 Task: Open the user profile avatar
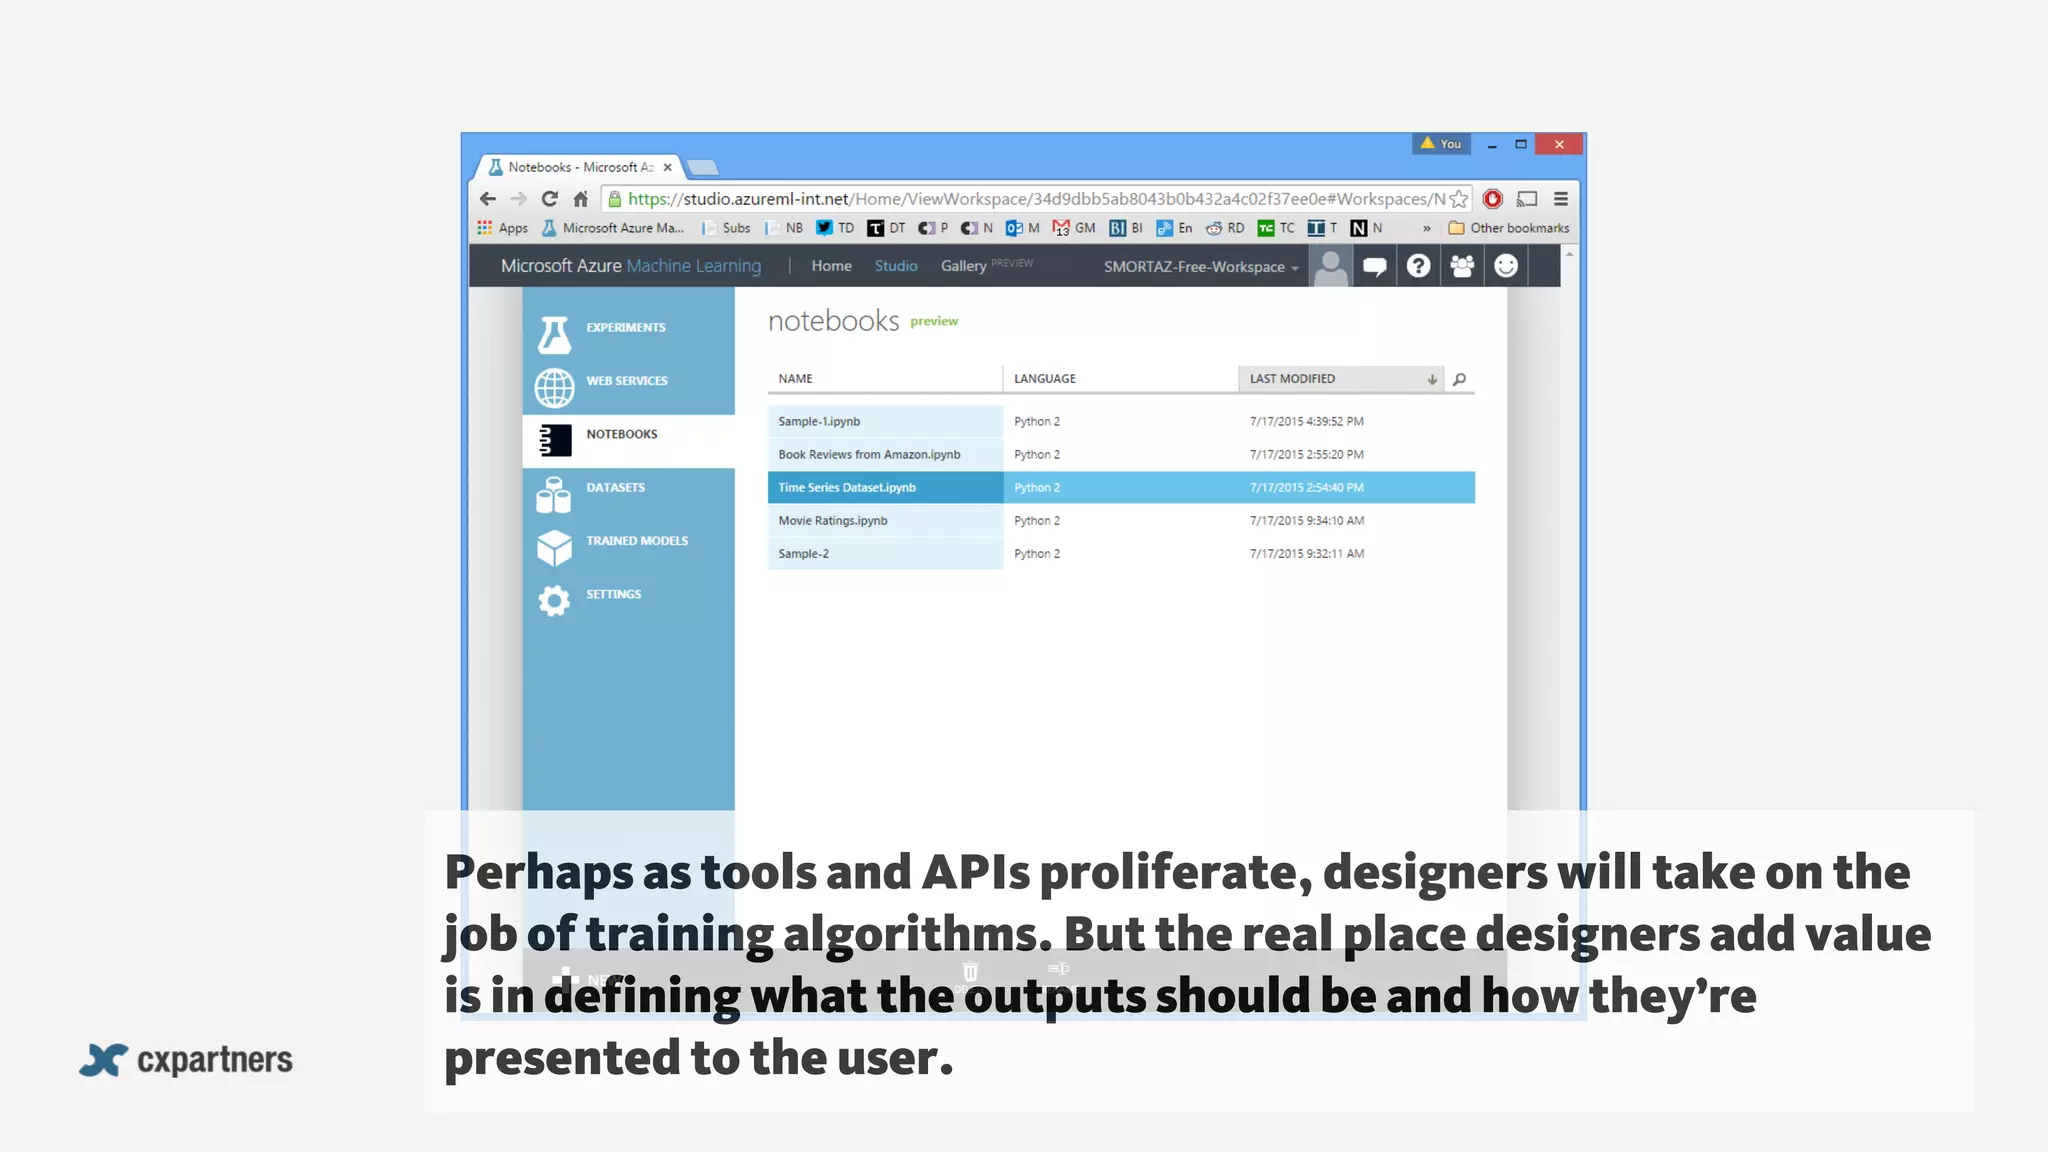click(x=1331, y=266)
